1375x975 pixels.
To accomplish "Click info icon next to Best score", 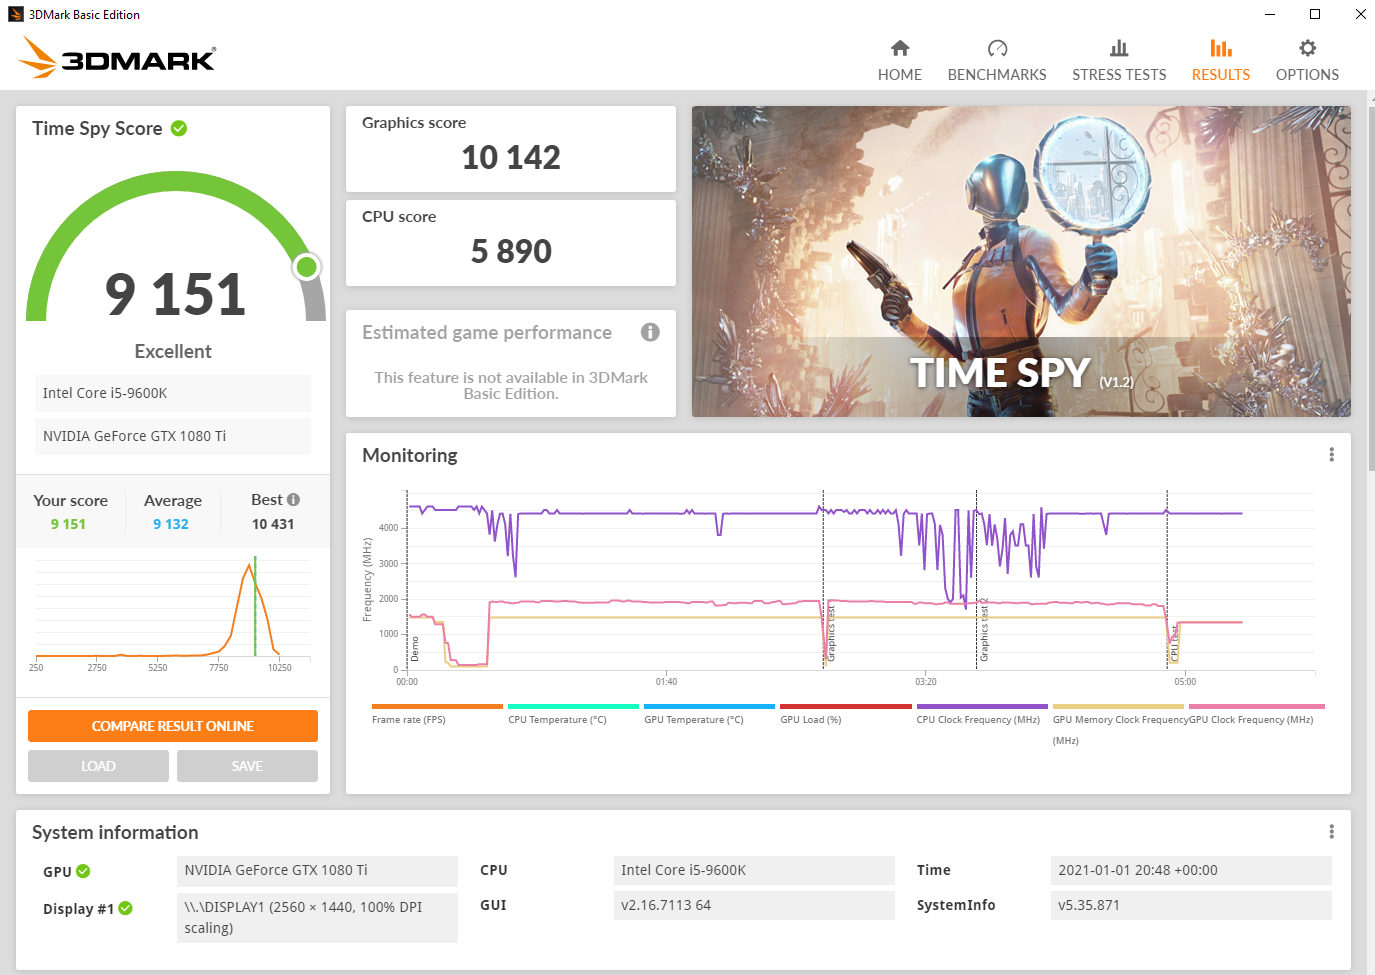I will tap(293, 499).
